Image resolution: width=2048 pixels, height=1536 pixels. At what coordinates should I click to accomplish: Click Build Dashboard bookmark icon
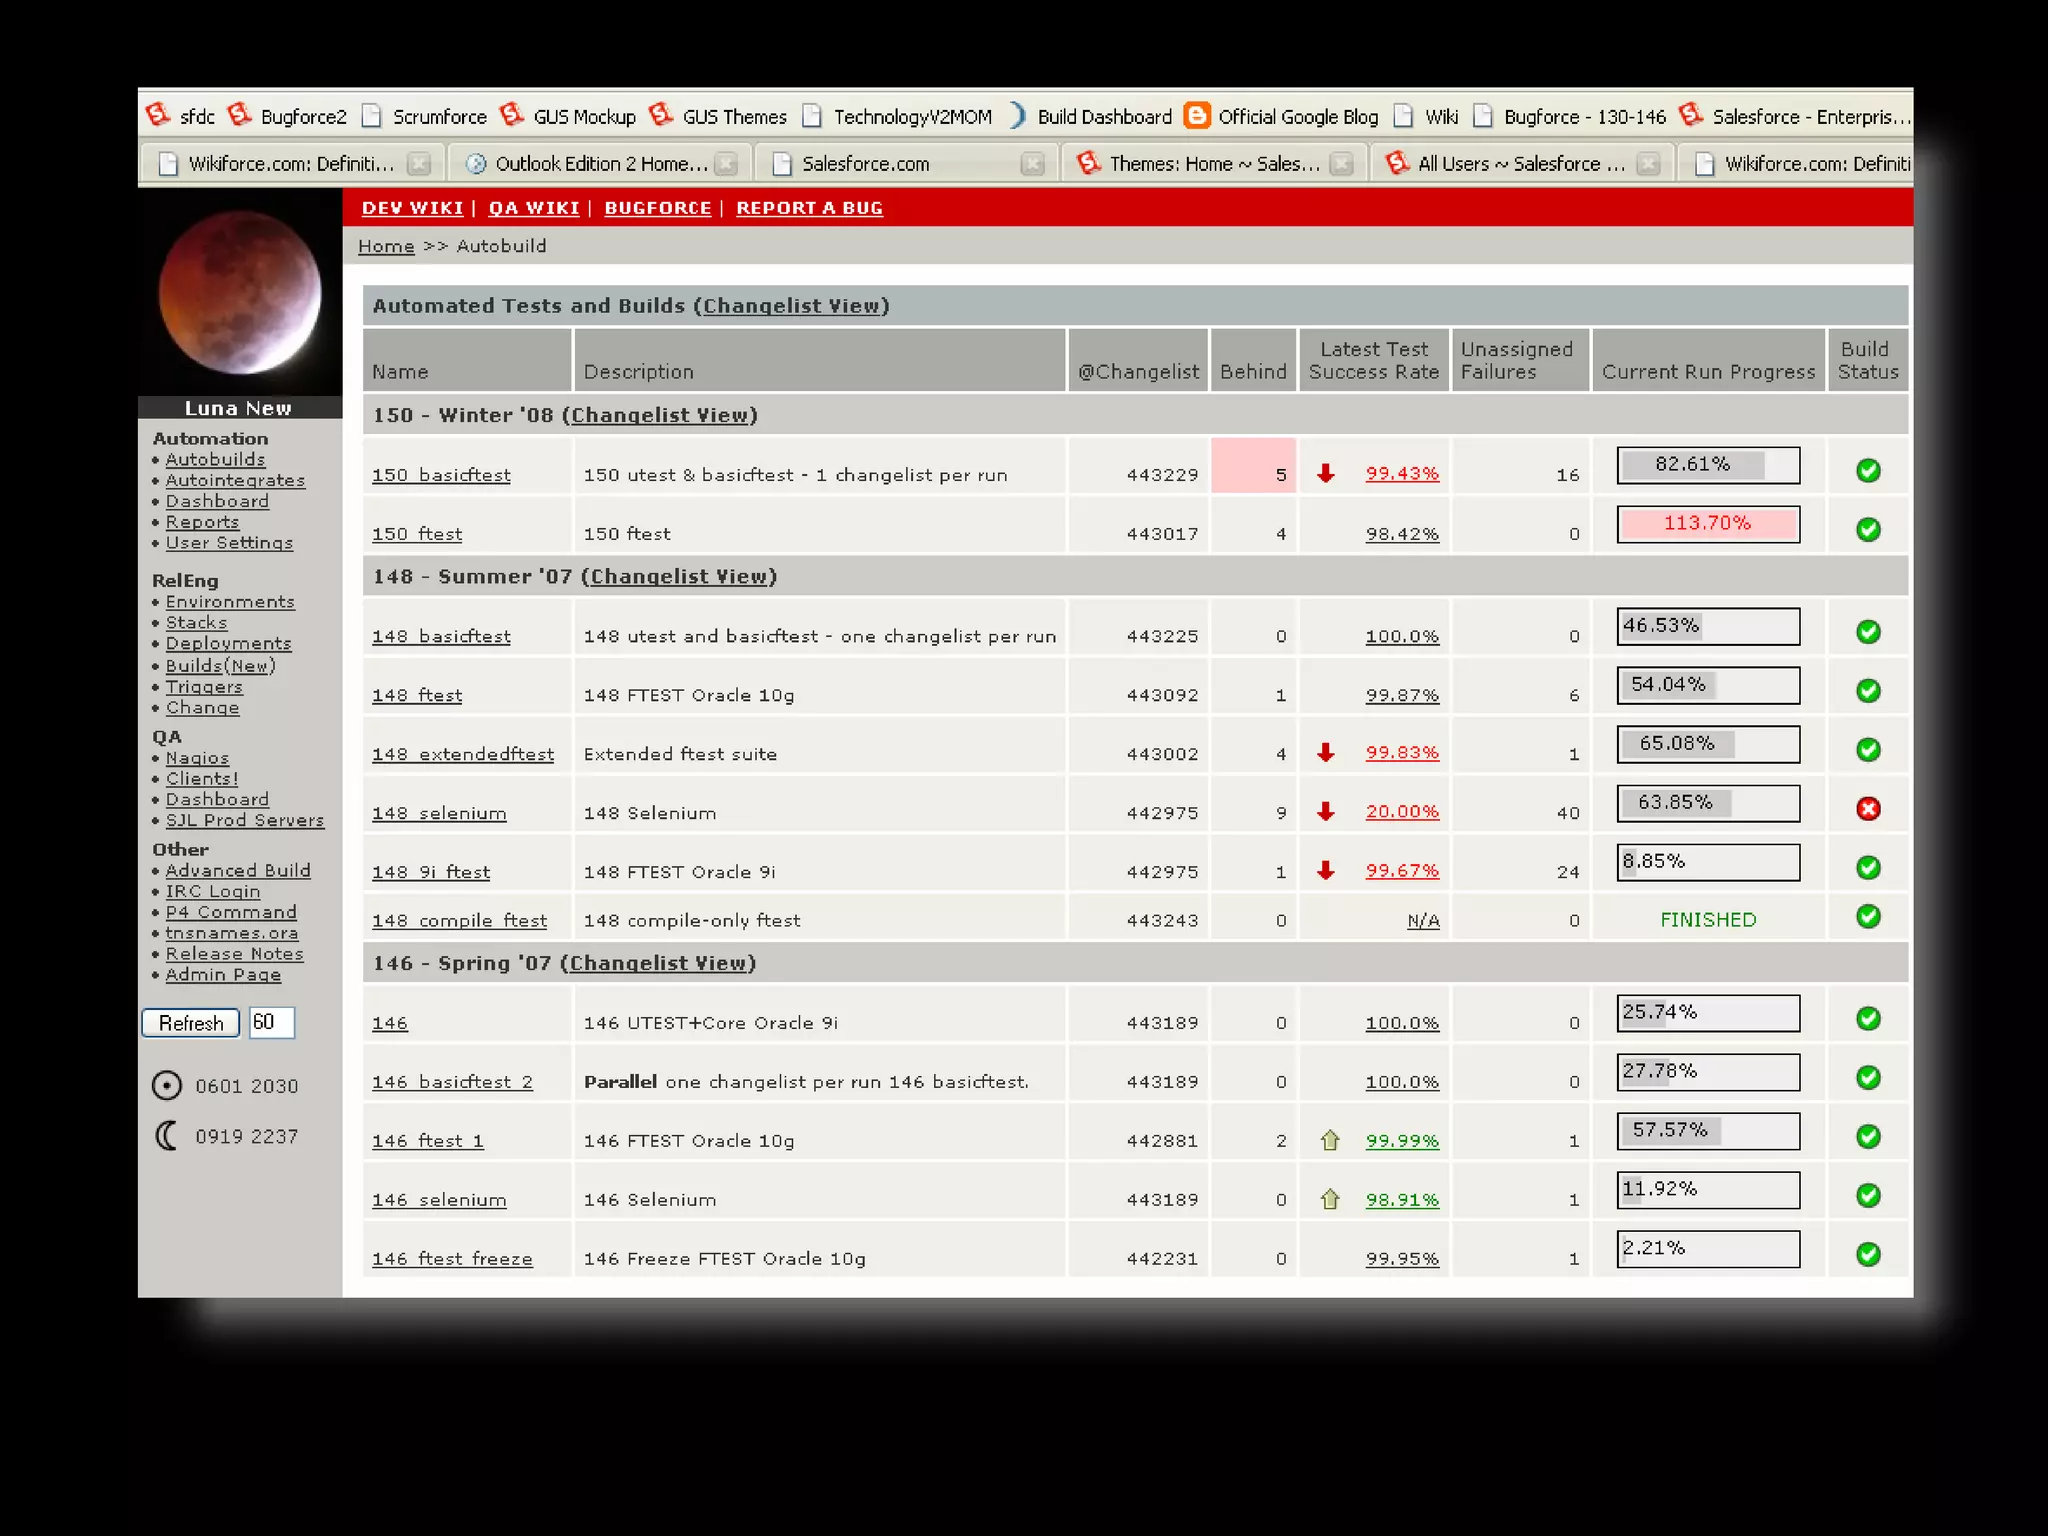tap(1016, 116)
